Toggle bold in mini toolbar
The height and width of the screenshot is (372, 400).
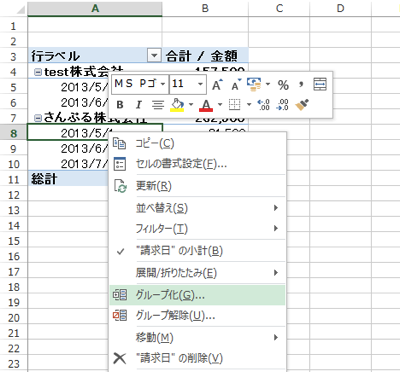(x=120, y=105)
